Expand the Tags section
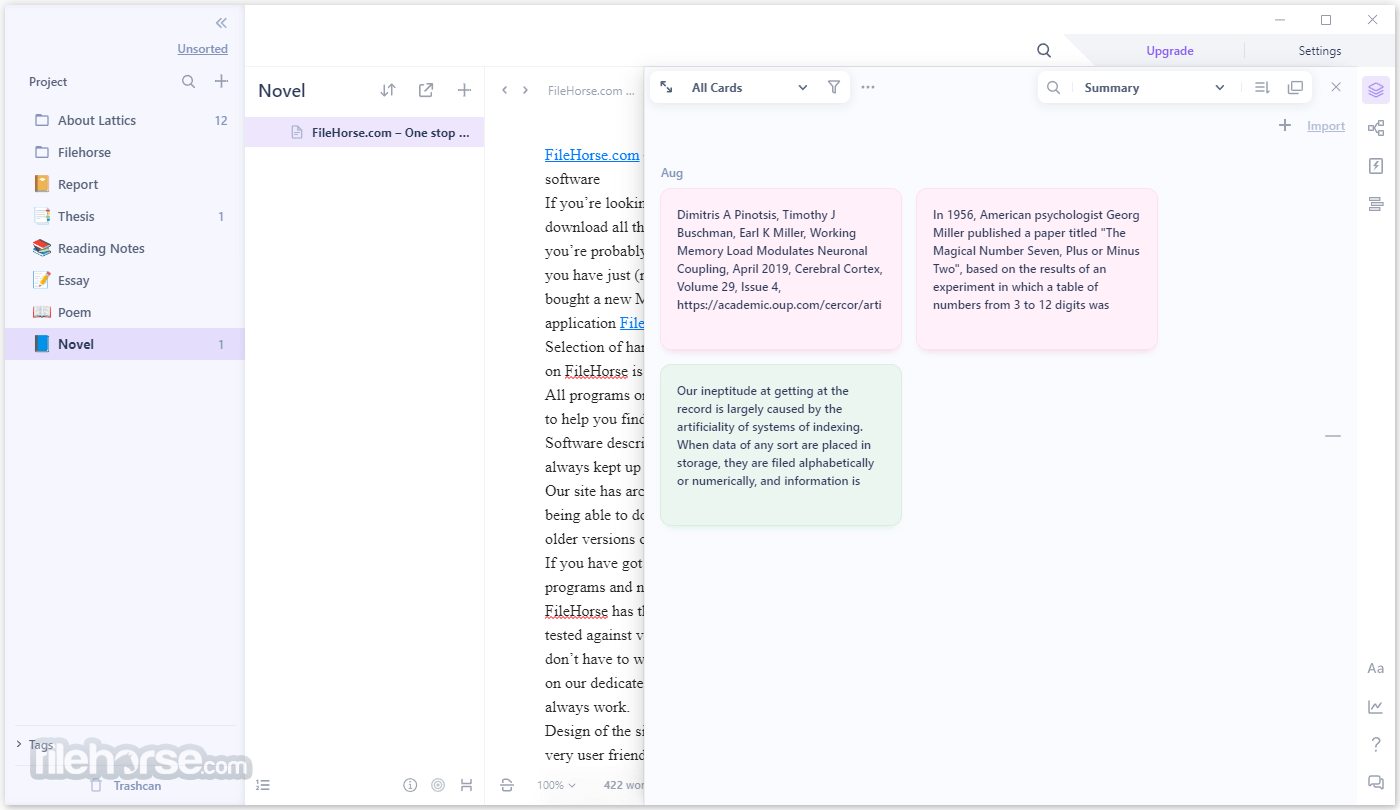1400x810 pixels. pos(35,744)
